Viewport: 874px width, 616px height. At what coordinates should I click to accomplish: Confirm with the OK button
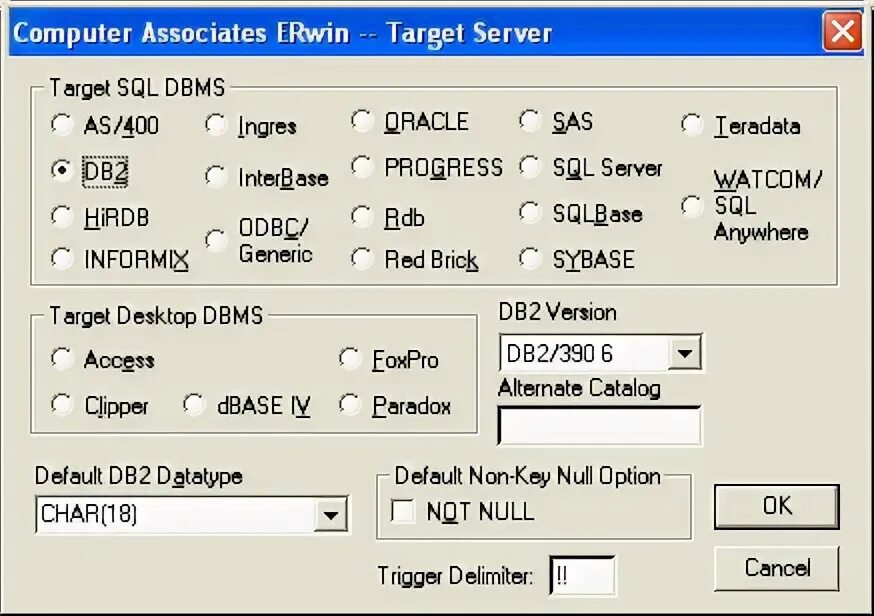pos(776,506)
